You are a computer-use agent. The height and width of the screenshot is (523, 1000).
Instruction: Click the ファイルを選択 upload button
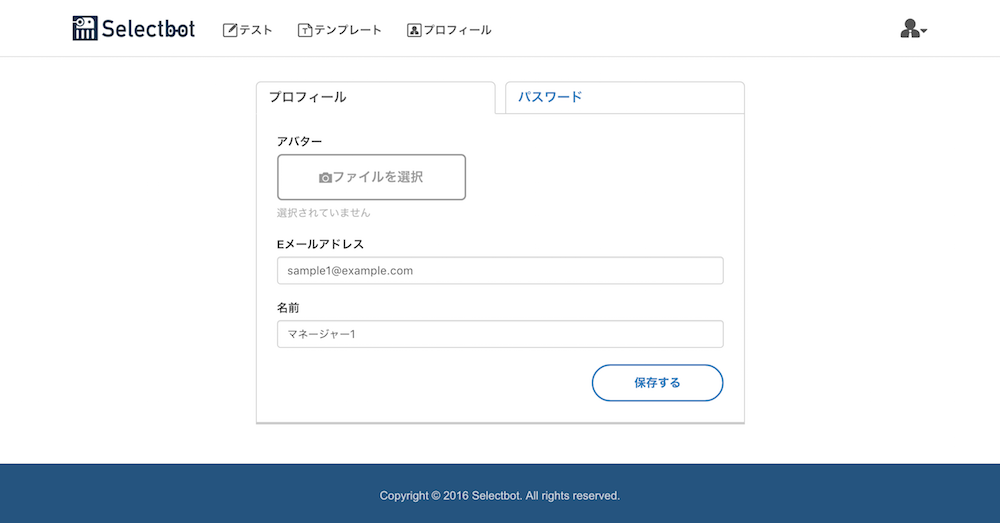[371, 177]
